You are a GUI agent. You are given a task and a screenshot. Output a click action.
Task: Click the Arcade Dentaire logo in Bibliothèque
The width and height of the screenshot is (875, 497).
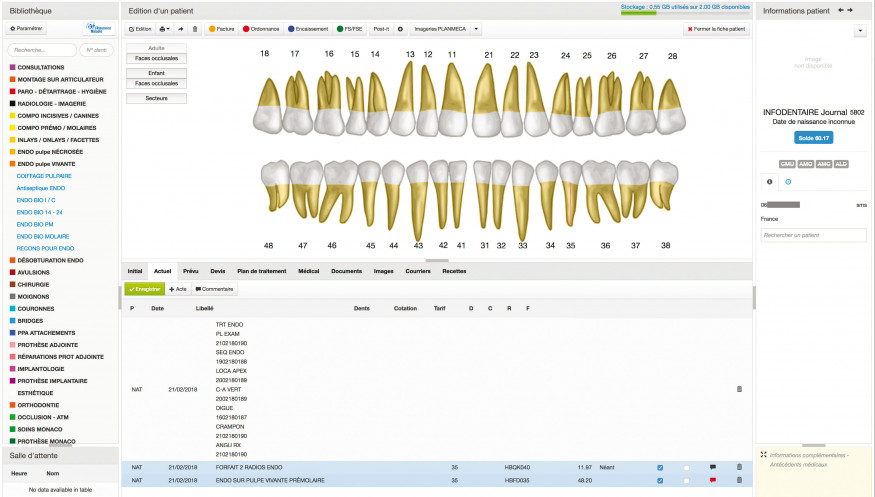click(98, 29)
